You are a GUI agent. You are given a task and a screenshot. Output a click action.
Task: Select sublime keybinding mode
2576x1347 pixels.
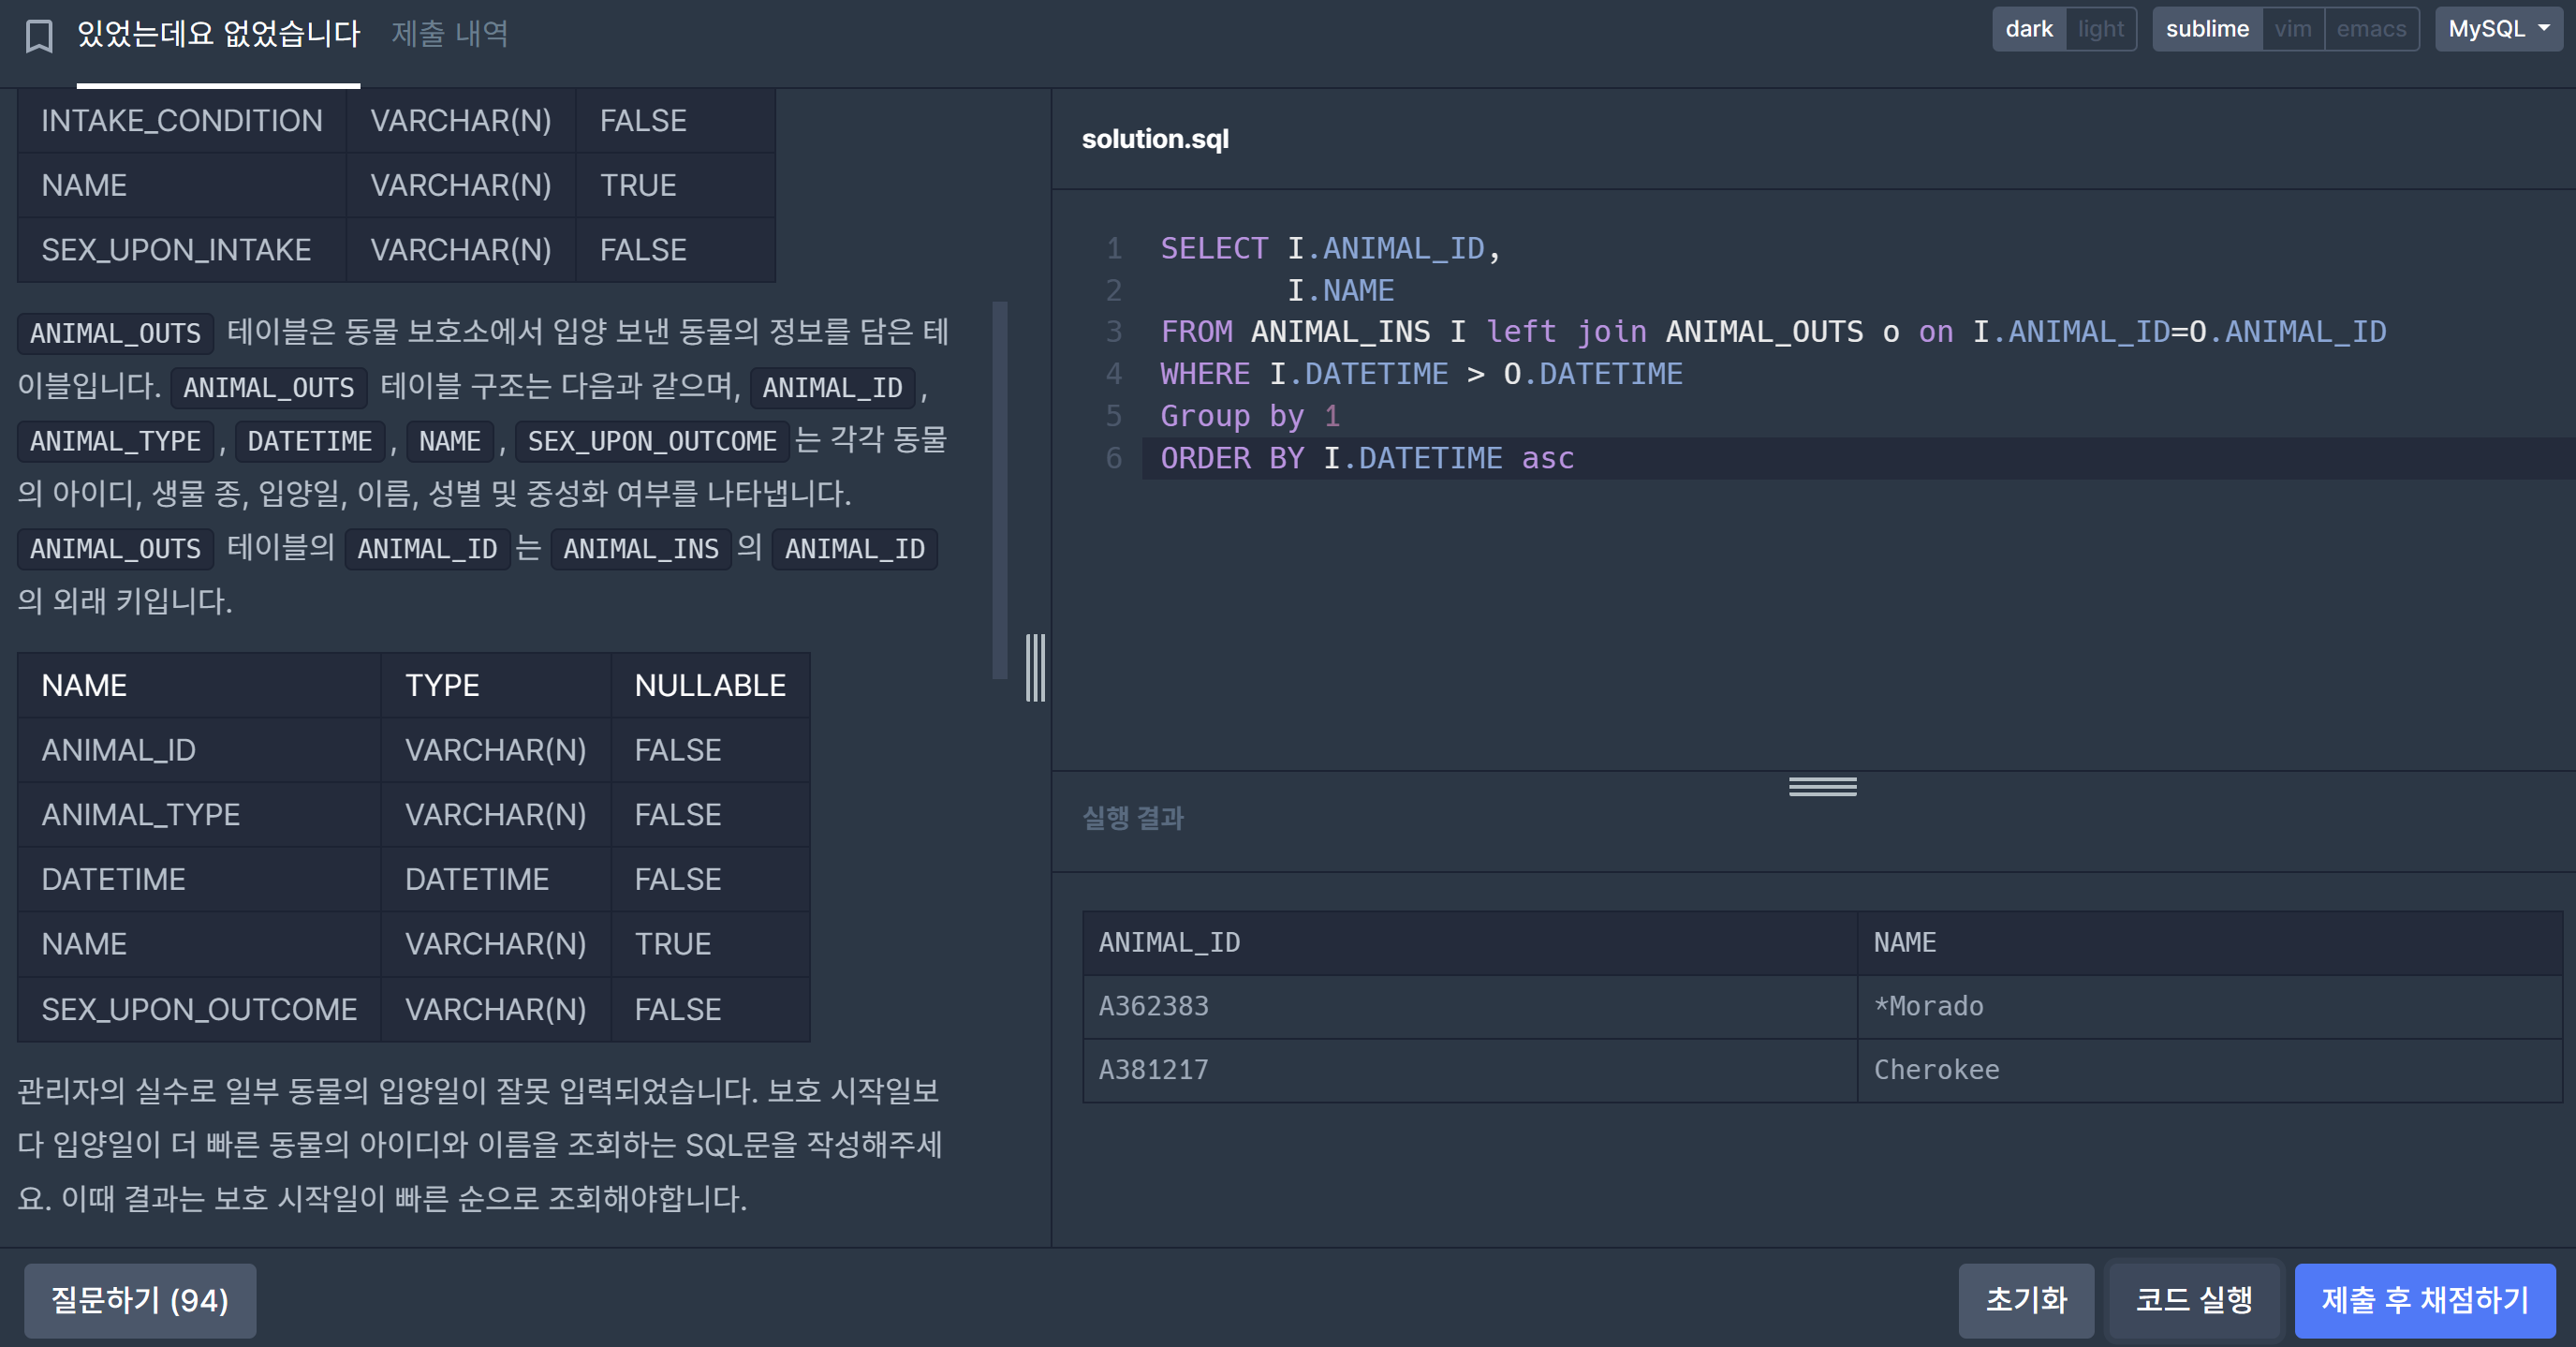2206,29
